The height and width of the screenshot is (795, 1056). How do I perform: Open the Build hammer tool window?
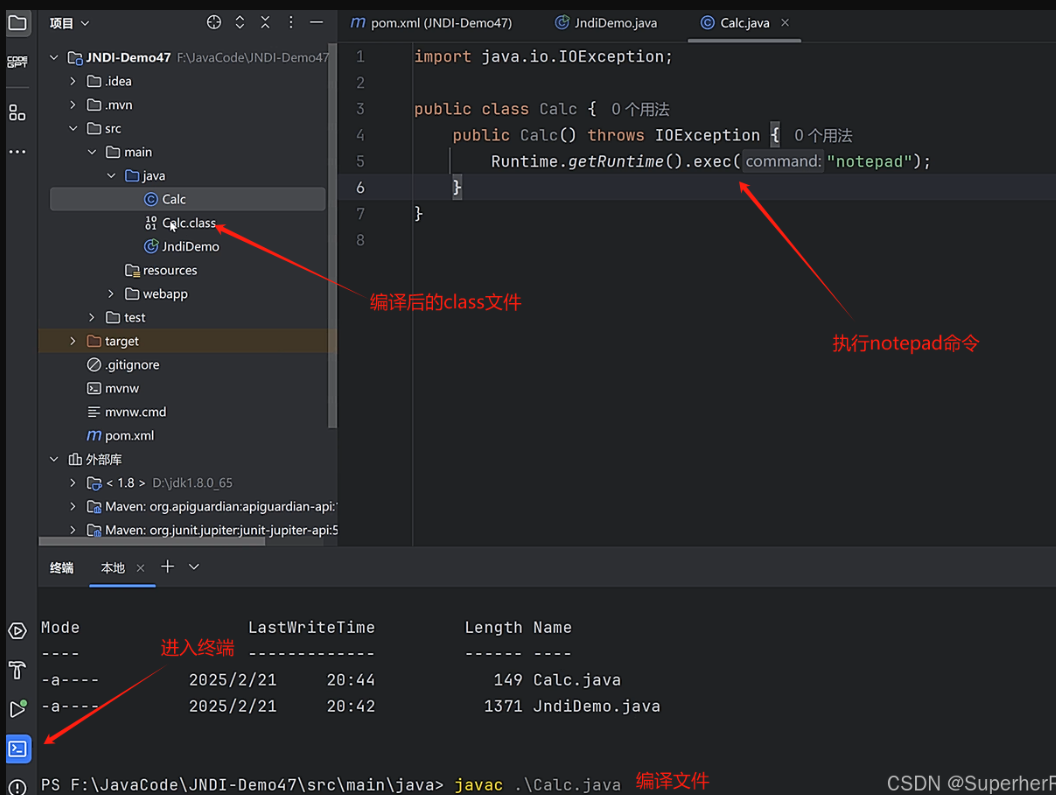point(18,670)
